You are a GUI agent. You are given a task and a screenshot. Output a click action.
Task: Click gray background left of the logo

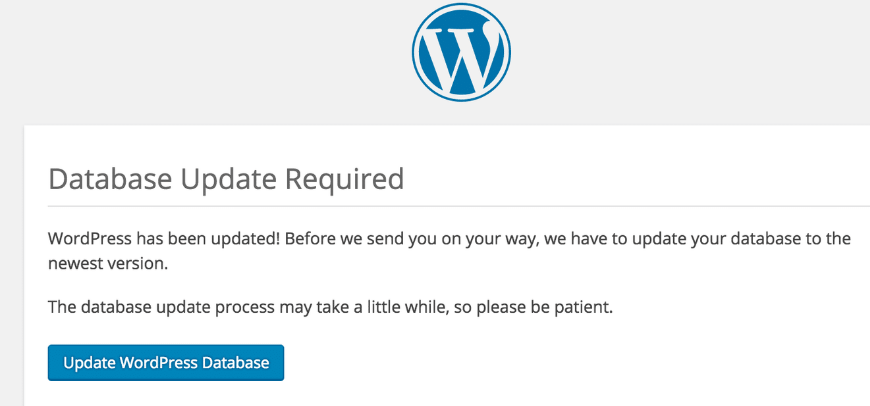point(200,60)
